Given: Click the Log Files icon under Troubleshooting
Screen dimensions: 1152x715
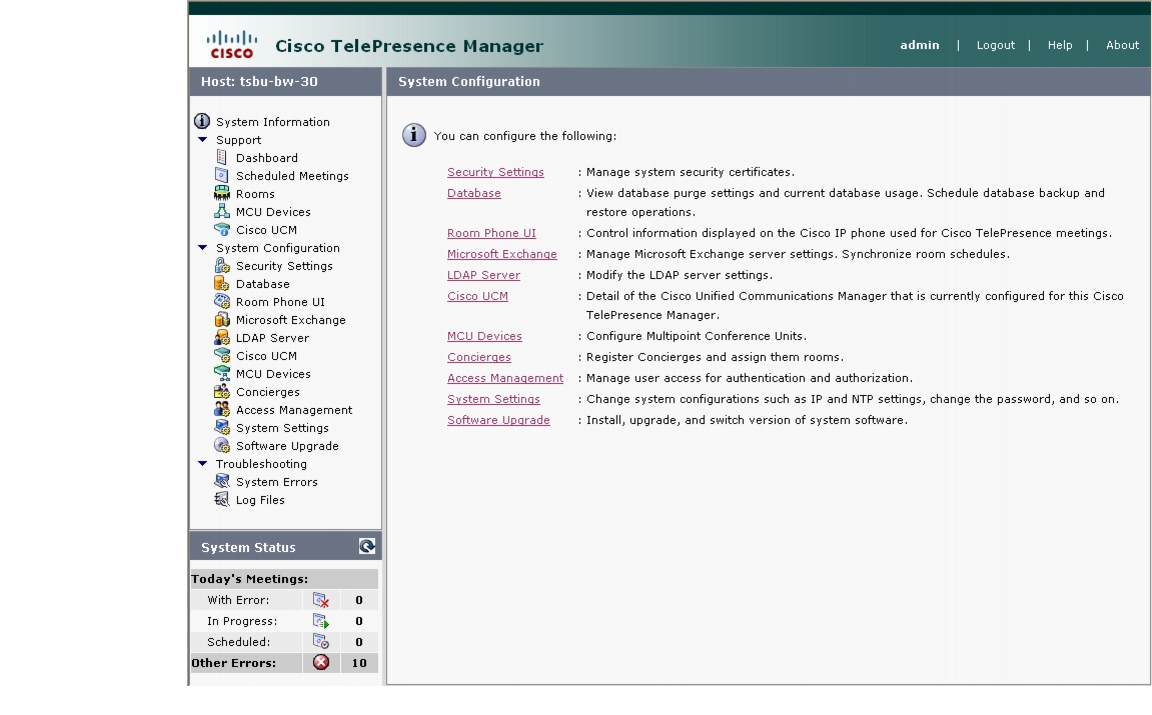Looking at the screenshot, I should (222, 499).
